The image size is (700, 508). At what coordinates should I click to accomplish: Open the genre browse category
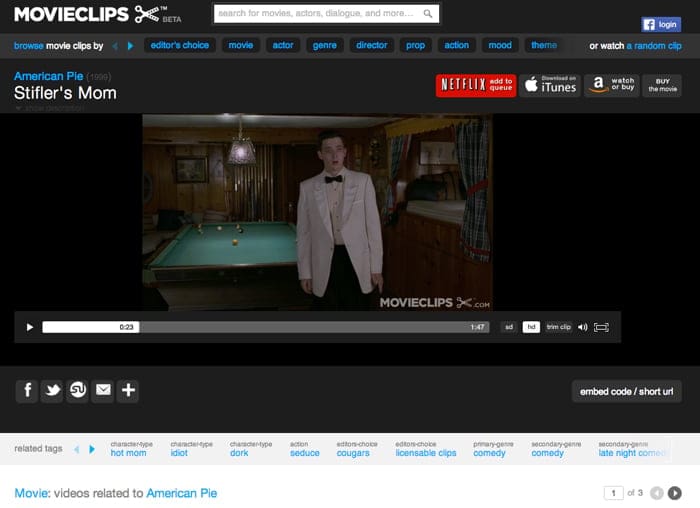point(325,45)
